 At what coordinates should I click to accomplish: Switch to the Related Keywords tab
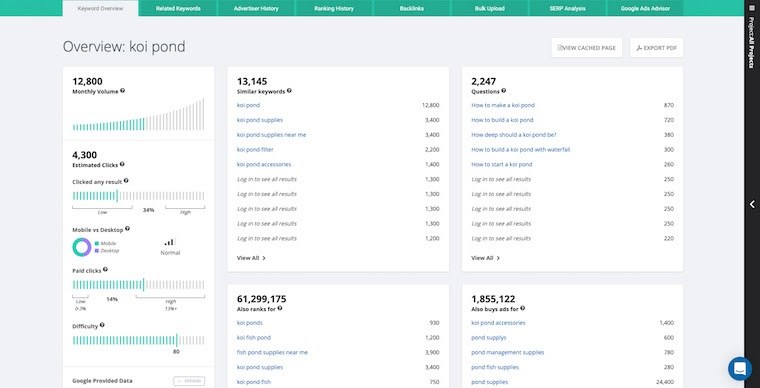pos(178,8)
